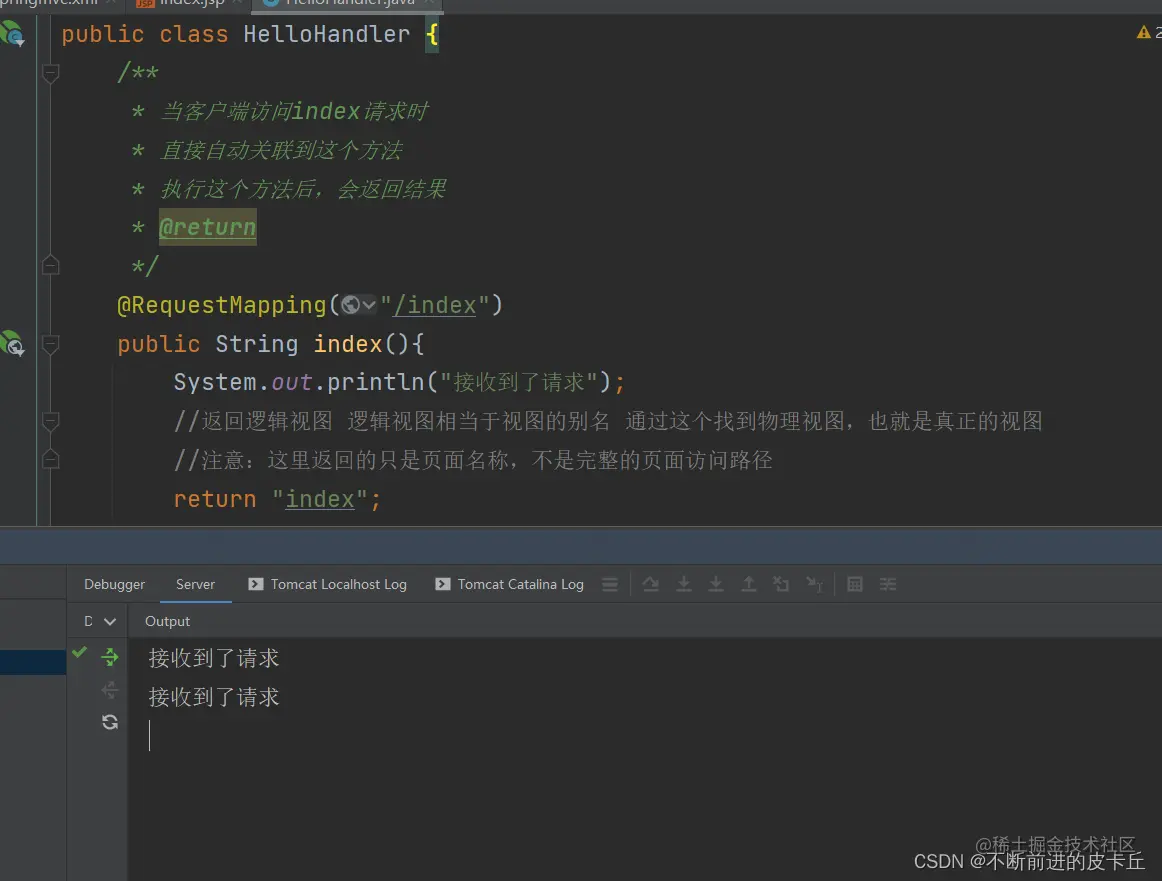
Task: Click the Output panel header label
Action: pos(167,622)
